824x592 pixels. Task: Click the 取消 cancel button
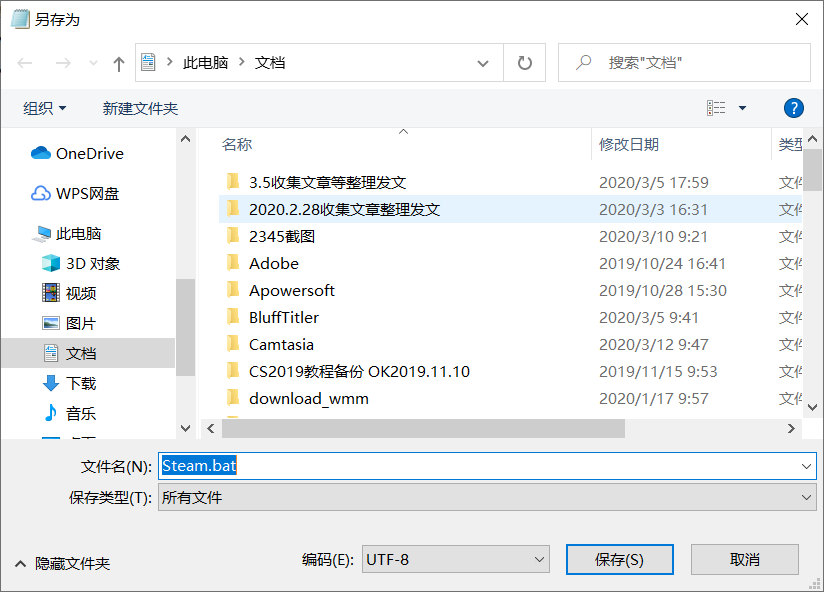(745, 559)
